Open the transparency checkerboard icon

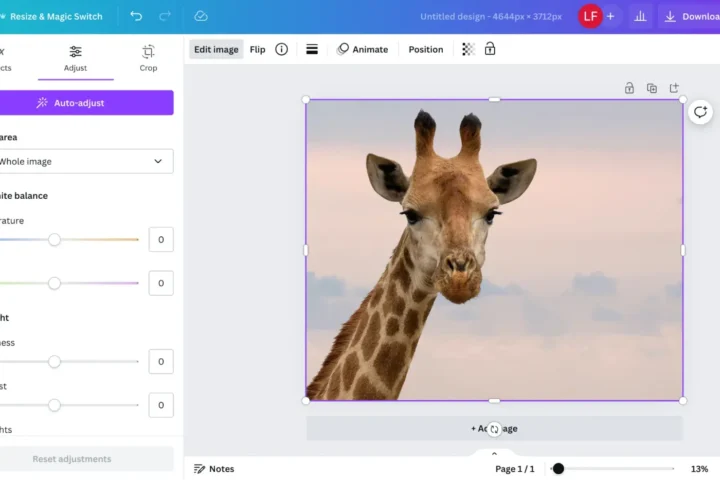point(467,49)
